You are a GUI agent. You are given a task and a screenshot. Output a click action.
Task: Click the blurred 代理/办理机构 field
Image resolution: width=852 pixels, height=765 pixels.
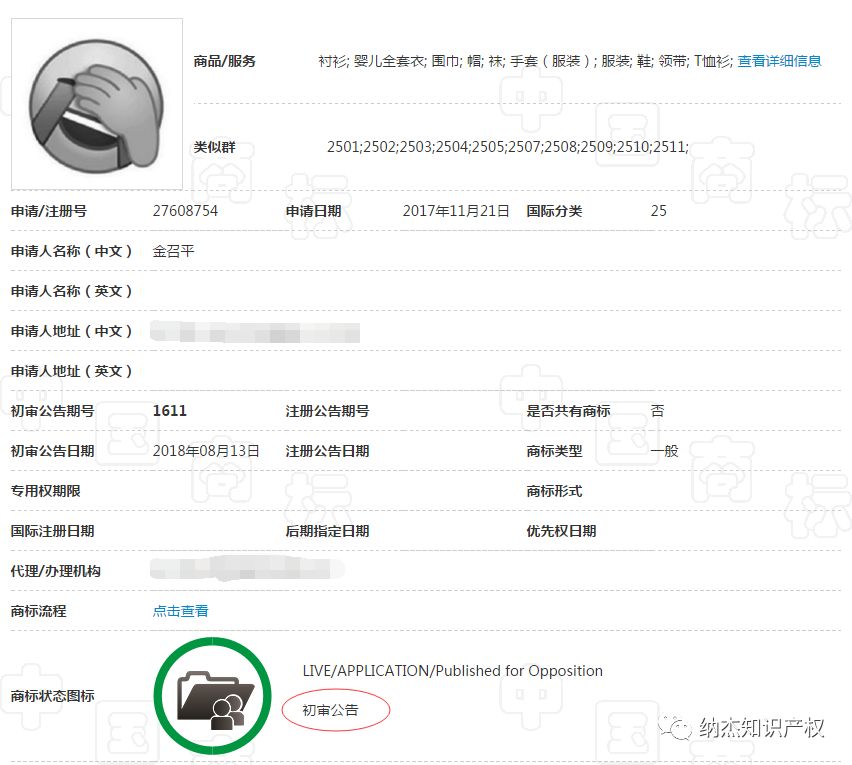tap(246, 571)
